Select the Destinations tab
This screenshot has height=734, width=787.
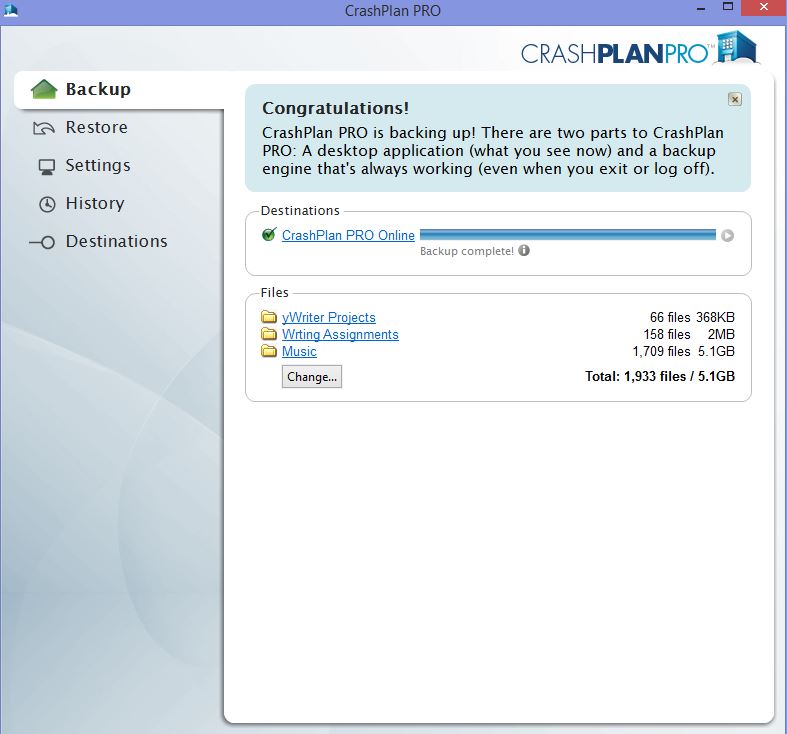click(116, 241)
